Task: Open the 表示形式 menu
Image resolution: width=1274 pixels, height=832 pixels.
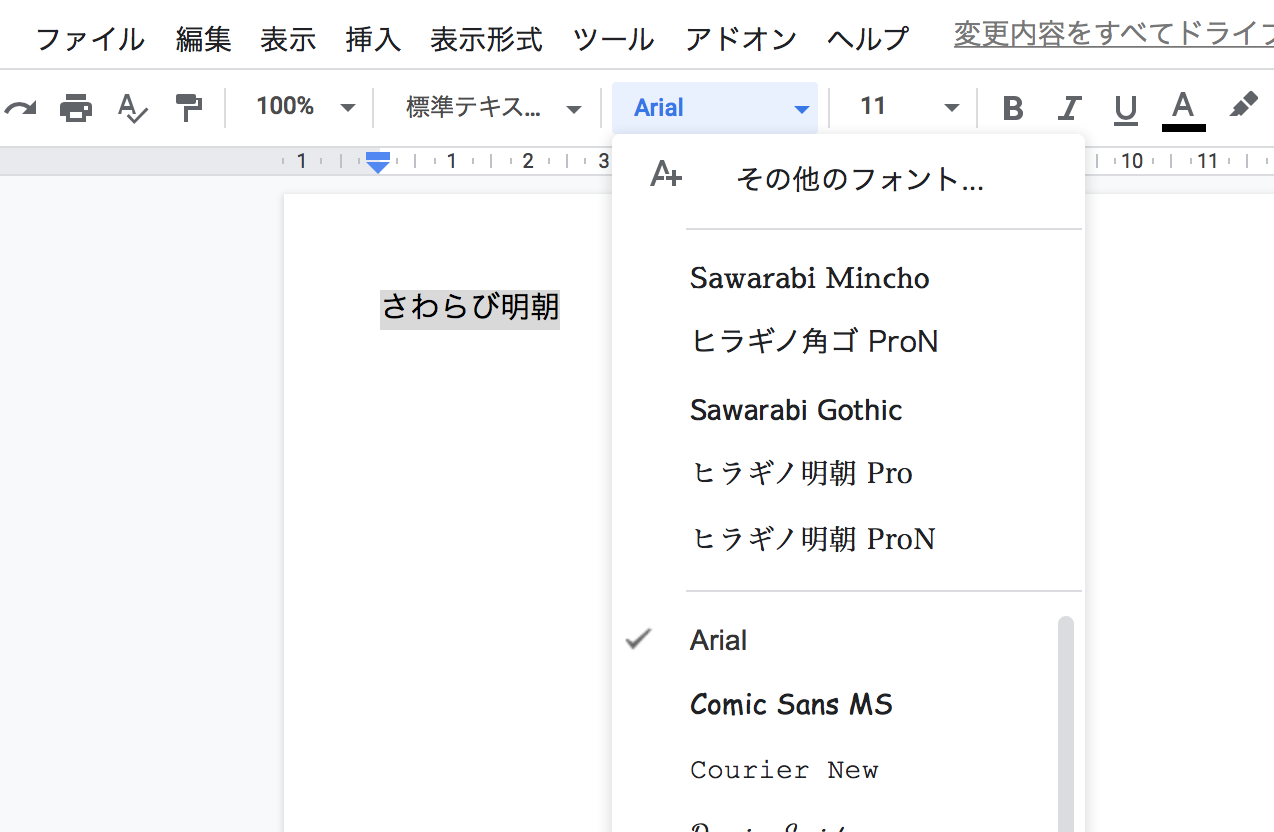Action: tap(487, 40)
